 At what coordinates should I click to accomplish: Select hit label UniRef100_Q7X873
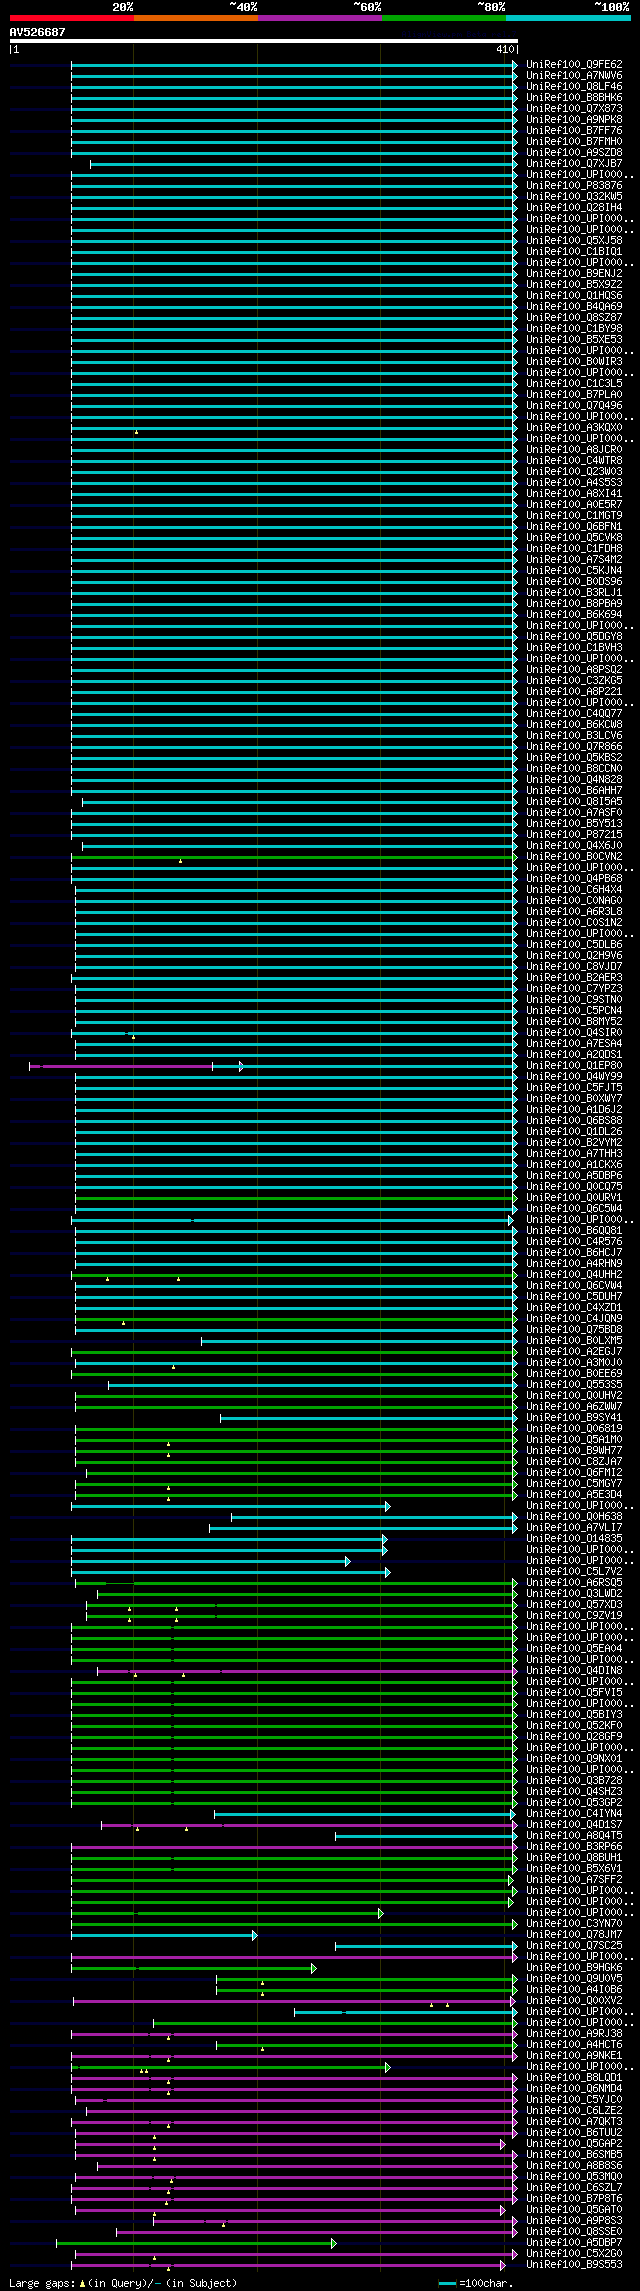(x=574, y=109)
